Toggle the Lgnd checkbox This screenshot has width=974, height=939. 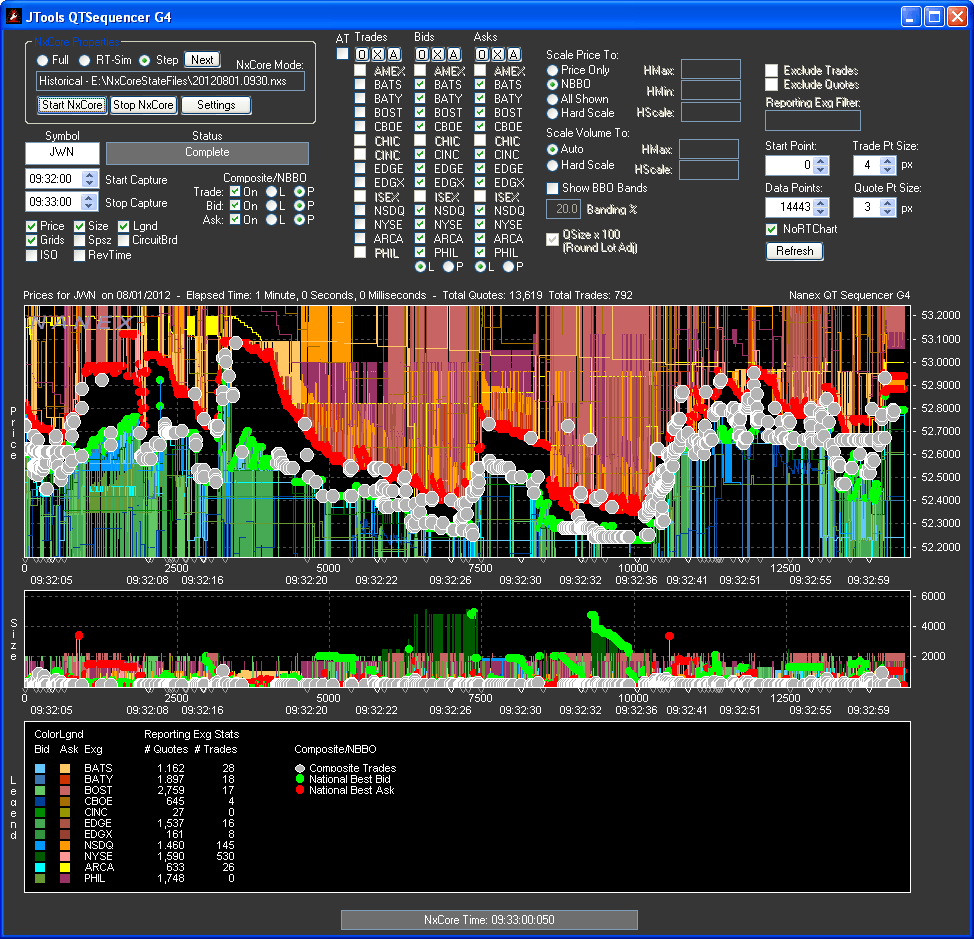[x=124, y=226]
